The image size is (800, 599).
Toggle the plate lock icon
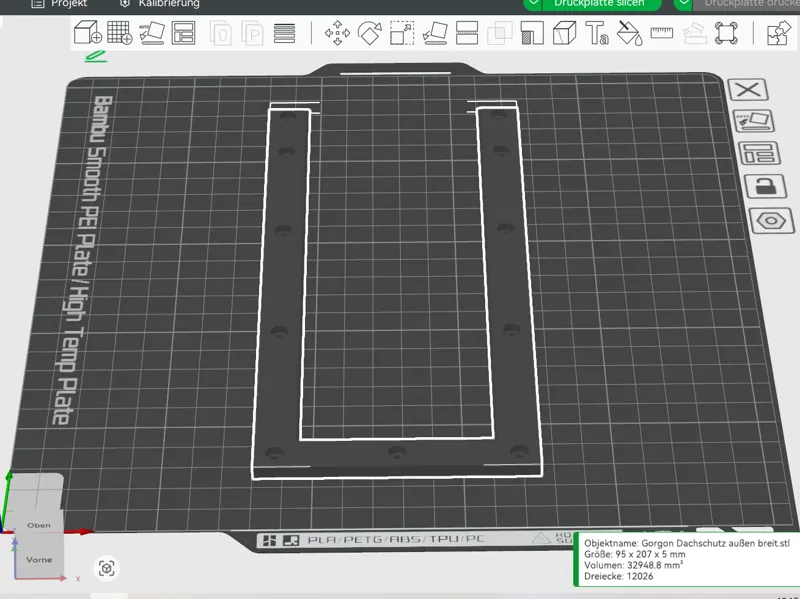coord(765,186)
